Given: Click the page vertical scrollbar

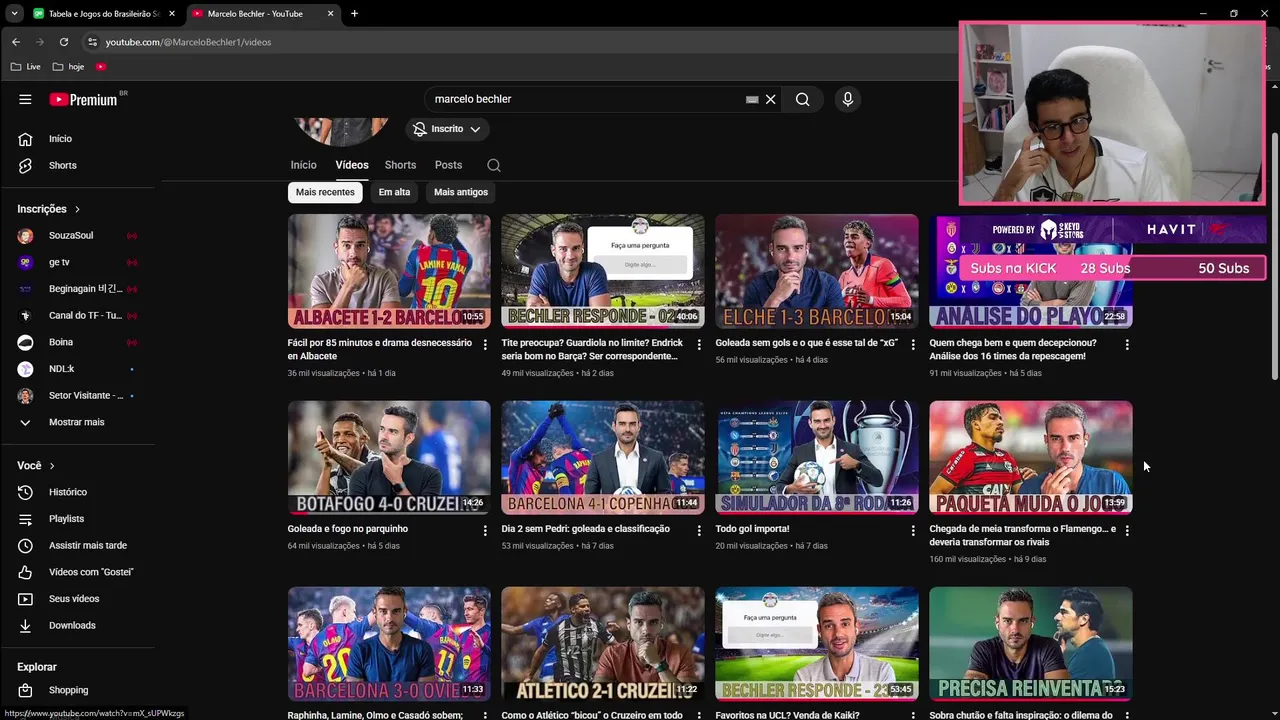Looking at the screenshot, I should click(x=1274, y=258).
